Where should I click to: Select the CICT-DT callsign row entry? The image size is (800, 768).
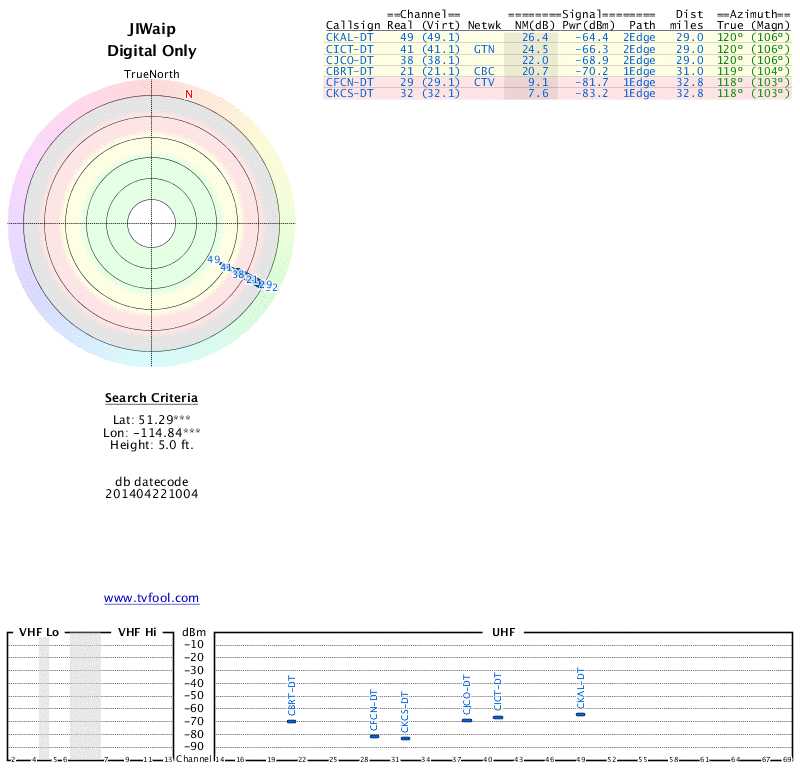tap(349, 48)
